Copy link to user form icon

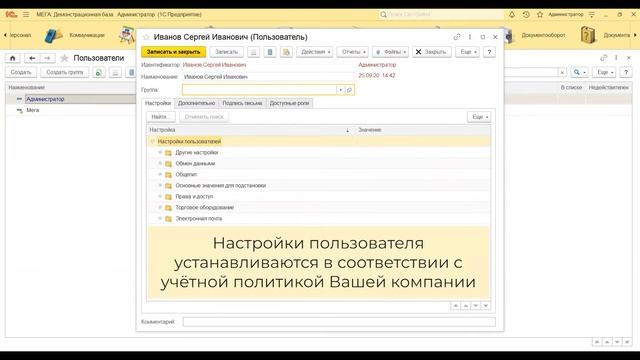point(457,37)
